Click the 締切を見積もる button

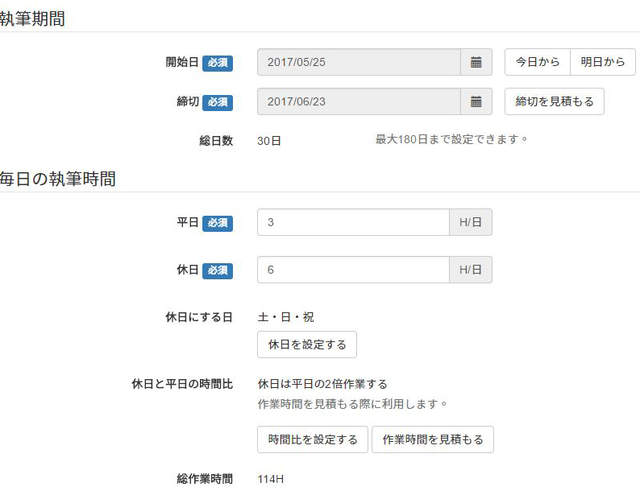pos(554,101)
